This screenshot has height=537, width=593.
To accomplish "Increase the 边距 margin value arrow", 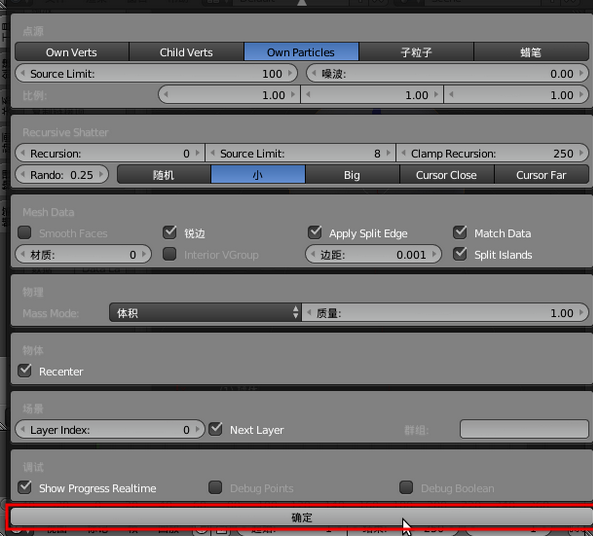I will 434,255.
